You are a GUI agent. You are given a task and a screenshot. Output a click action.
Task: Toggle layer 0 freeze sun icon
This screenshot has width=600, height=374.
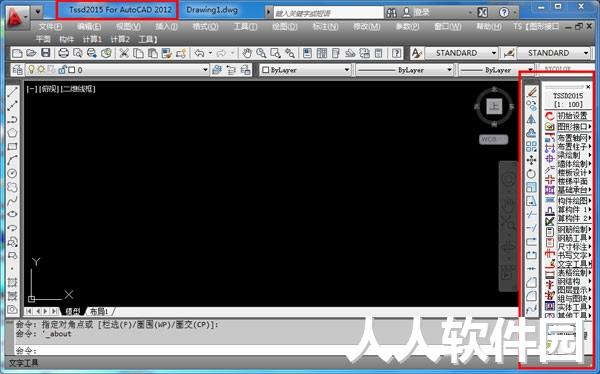[x=41, y=70]
